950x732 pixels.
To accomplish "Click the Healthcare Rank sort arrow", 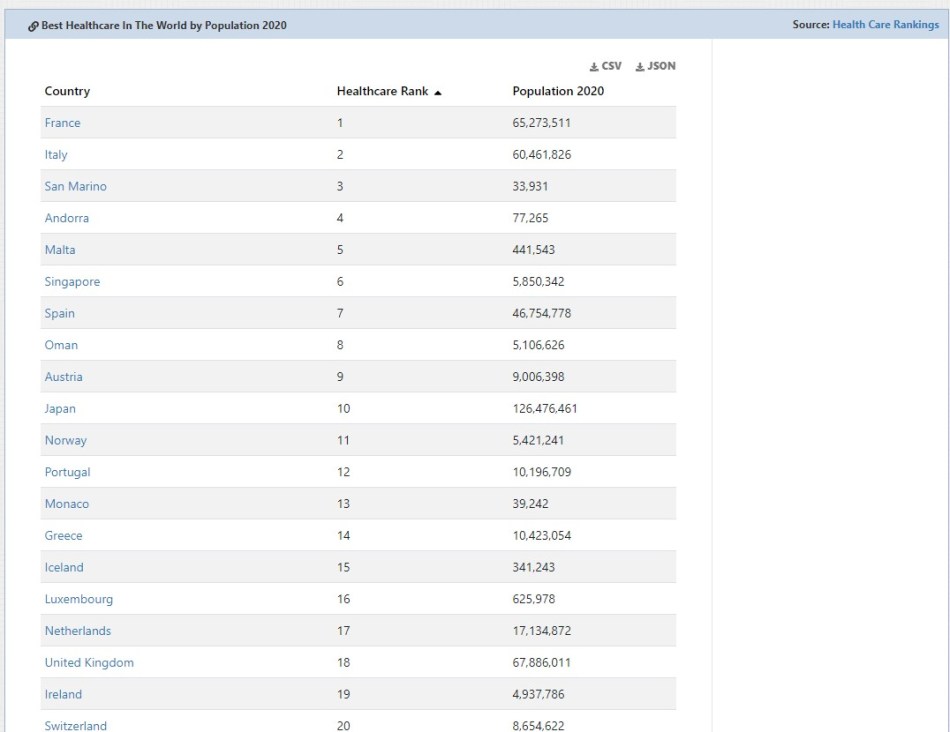I will click(x=438, y=92).
